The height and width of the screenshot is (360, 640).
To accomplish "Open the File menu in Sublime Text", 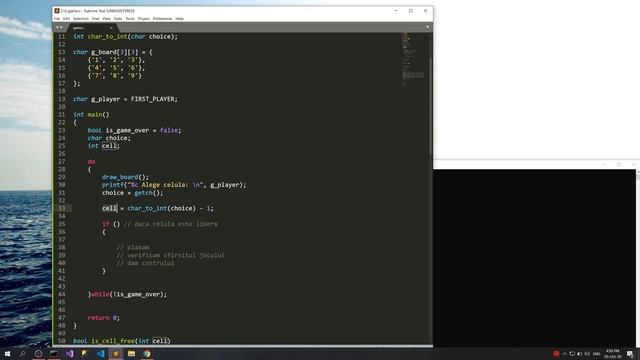I will (57, 19).
